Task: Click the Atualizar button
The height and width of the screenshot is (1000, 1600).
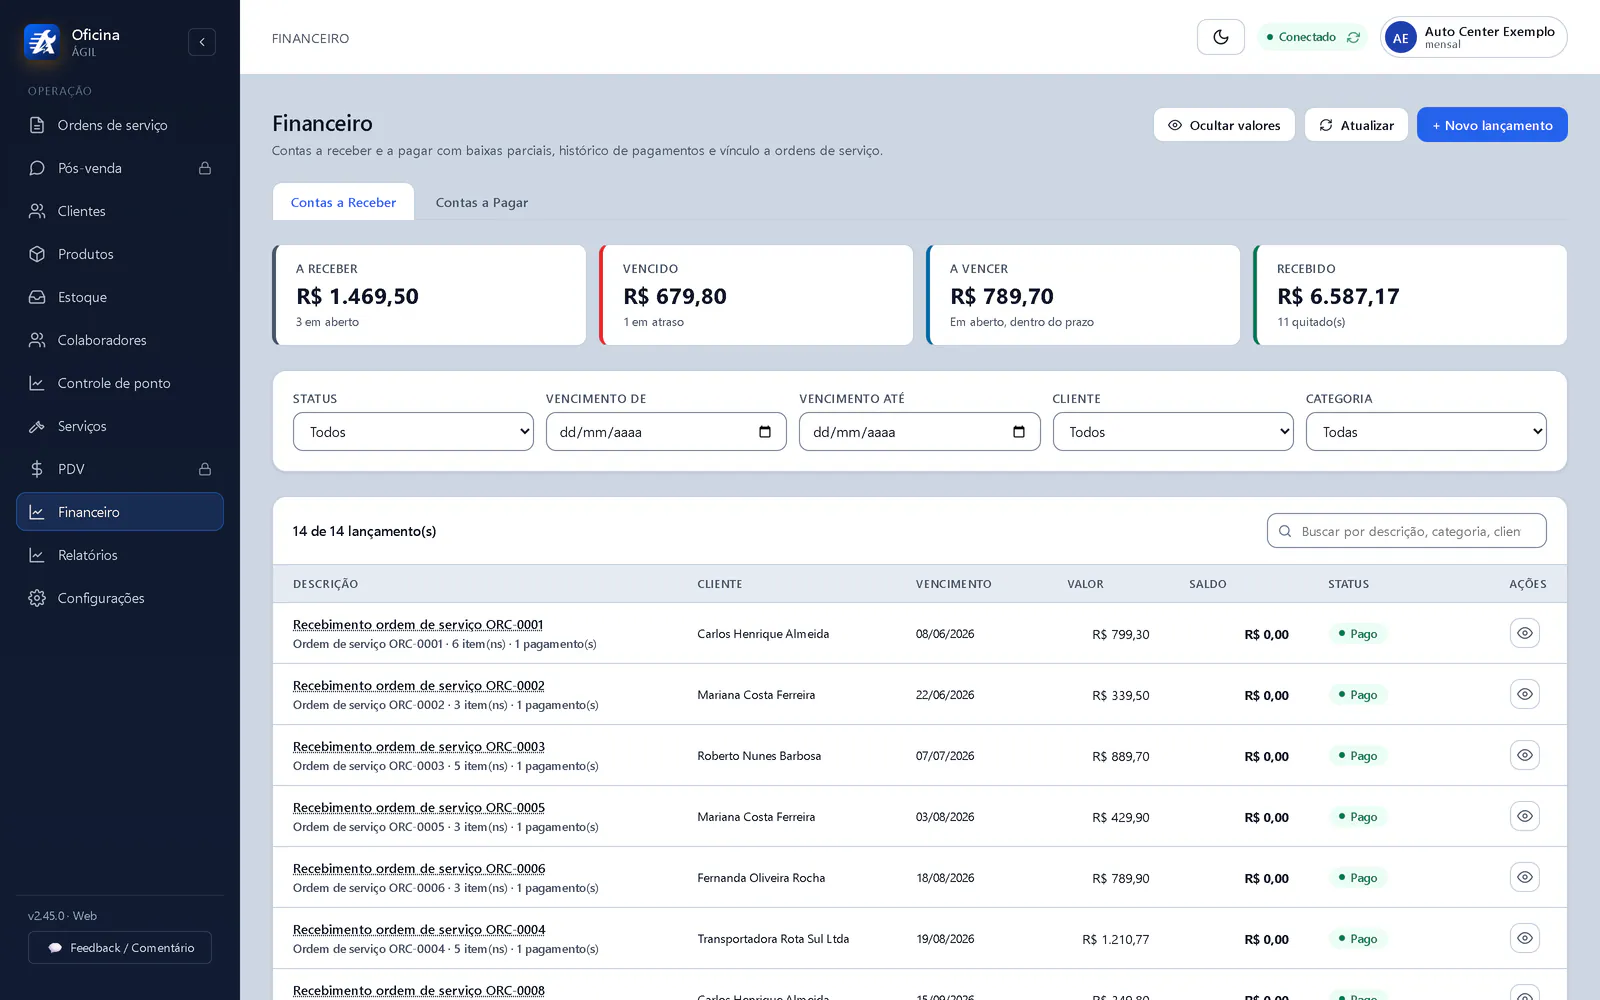Action: tap(1356, 125)
